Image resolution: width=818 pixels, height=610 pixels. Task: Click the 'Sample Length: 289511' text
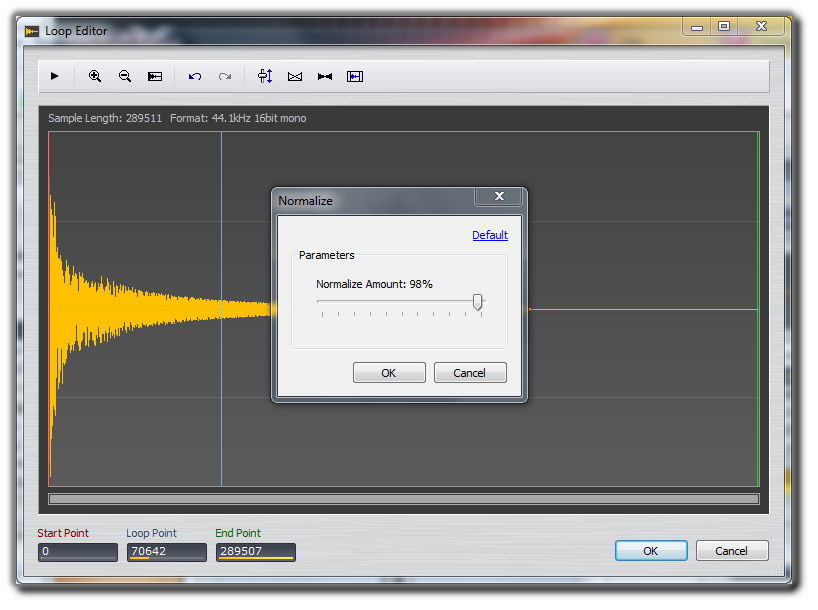(105, 118)
